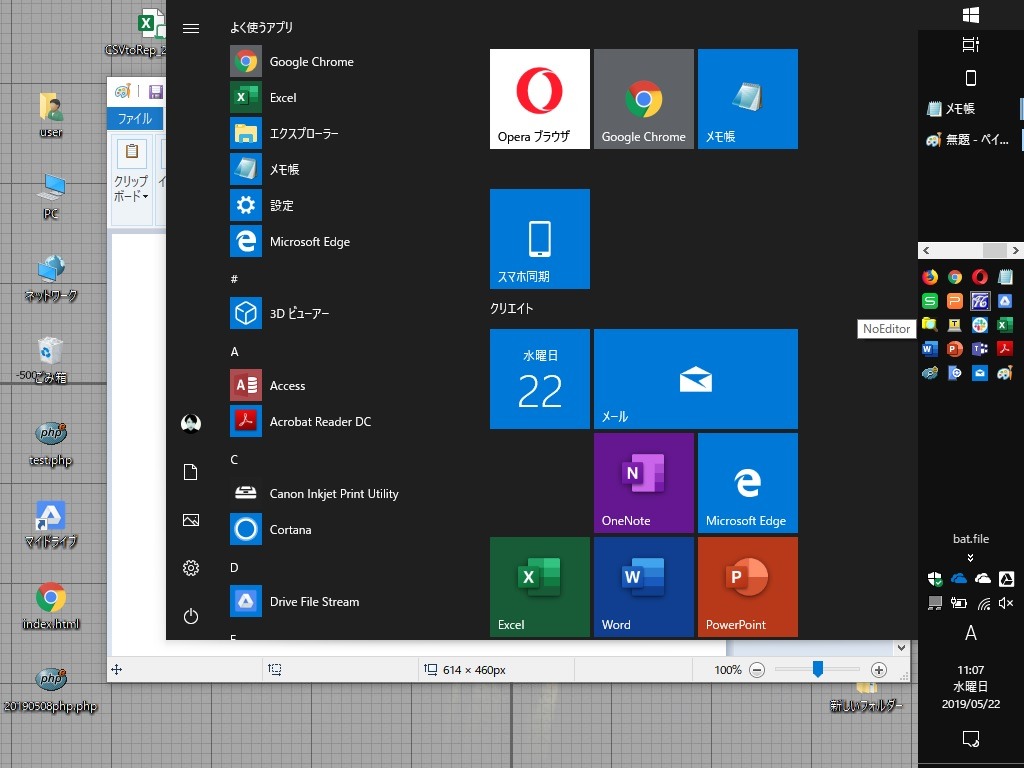The height and width of the screenshot is (768, 1024).
Task: Click the Save icon in Paint's title bar
Action: tap(155, 91)
